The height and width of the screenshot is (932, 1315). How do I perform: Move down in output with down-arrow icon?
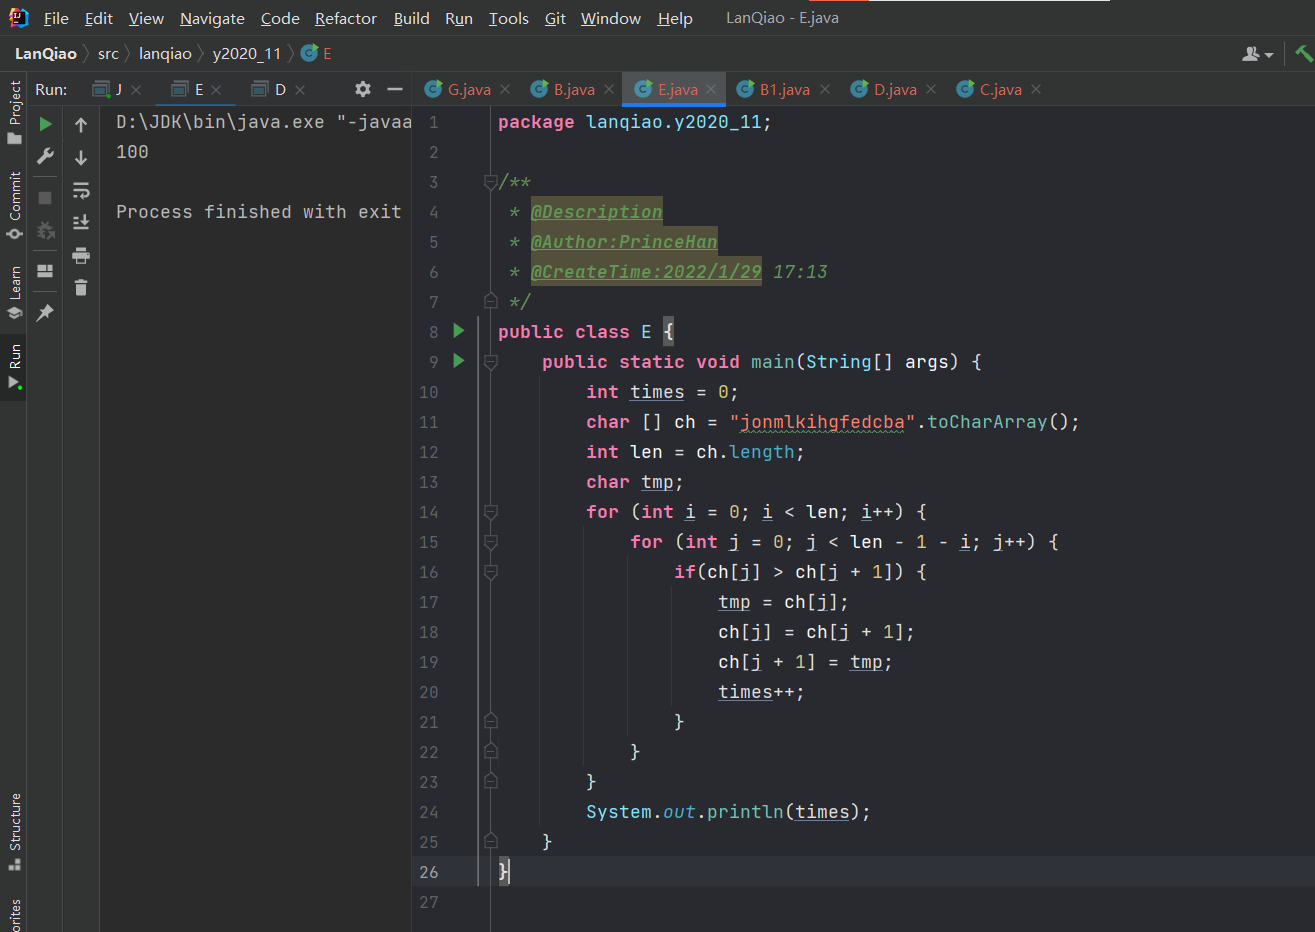(x=81, y=157)
